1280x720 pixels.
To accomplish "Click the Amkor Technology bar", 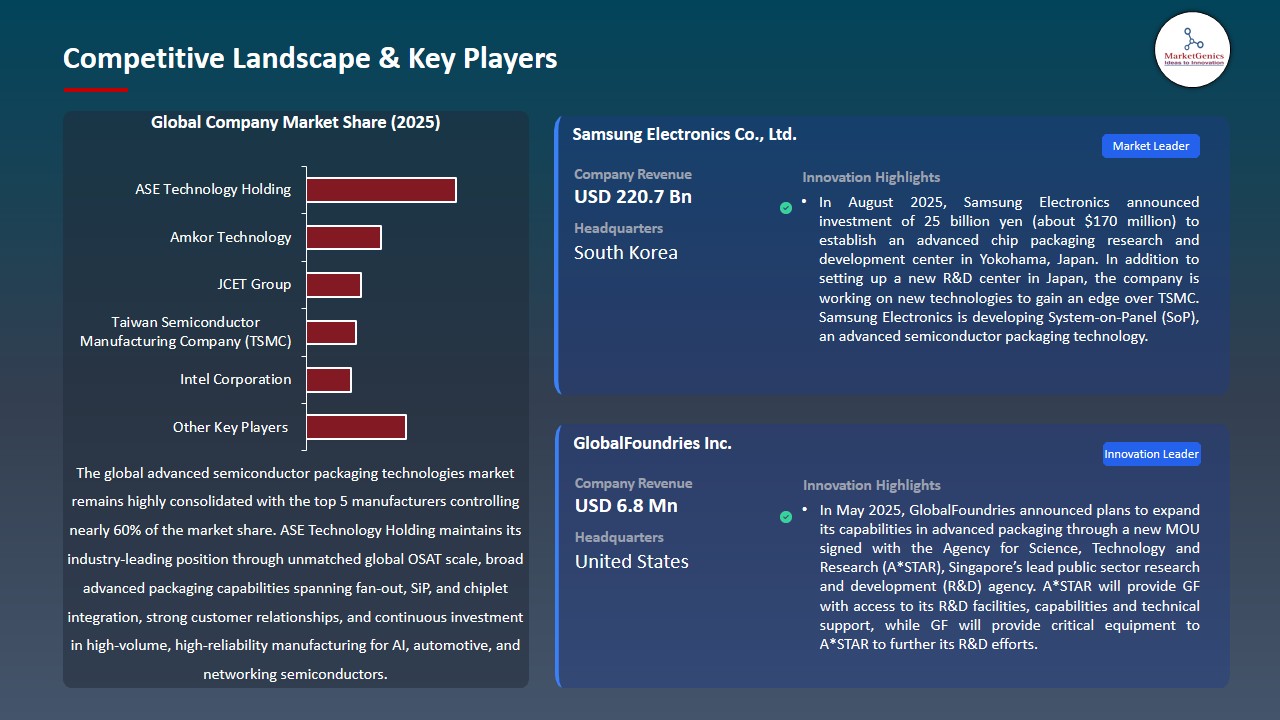I will point(343,237).
